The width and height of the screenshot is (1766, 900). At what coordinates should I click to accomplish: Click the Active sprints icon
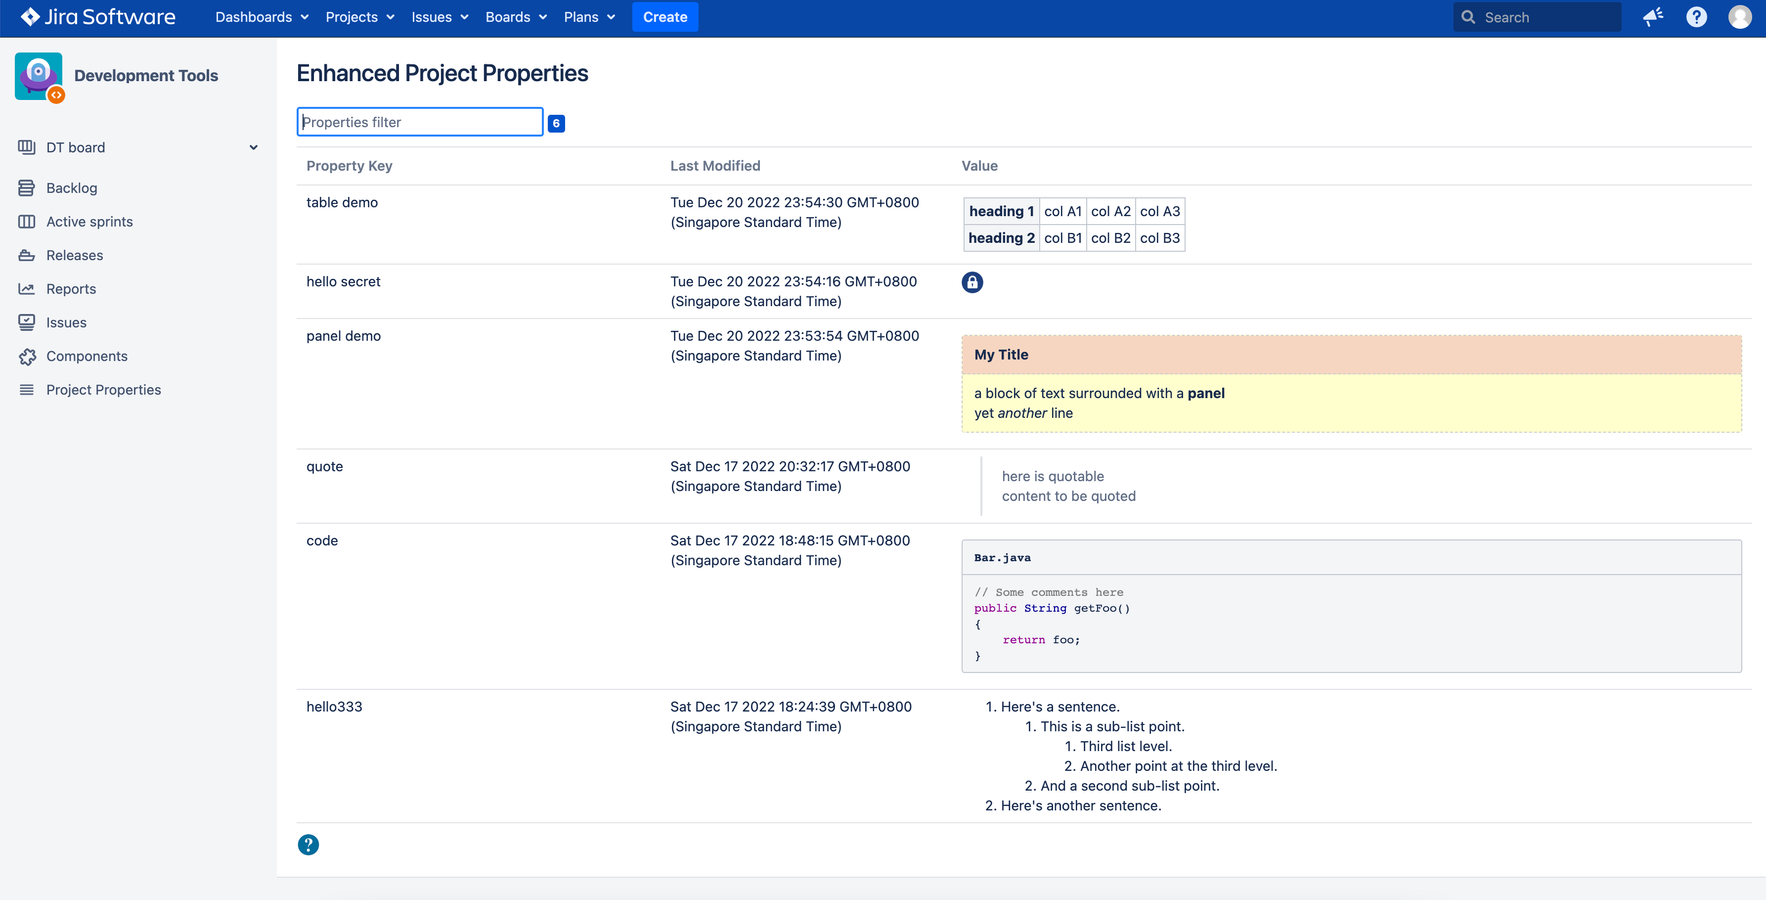tap(27, 222)
